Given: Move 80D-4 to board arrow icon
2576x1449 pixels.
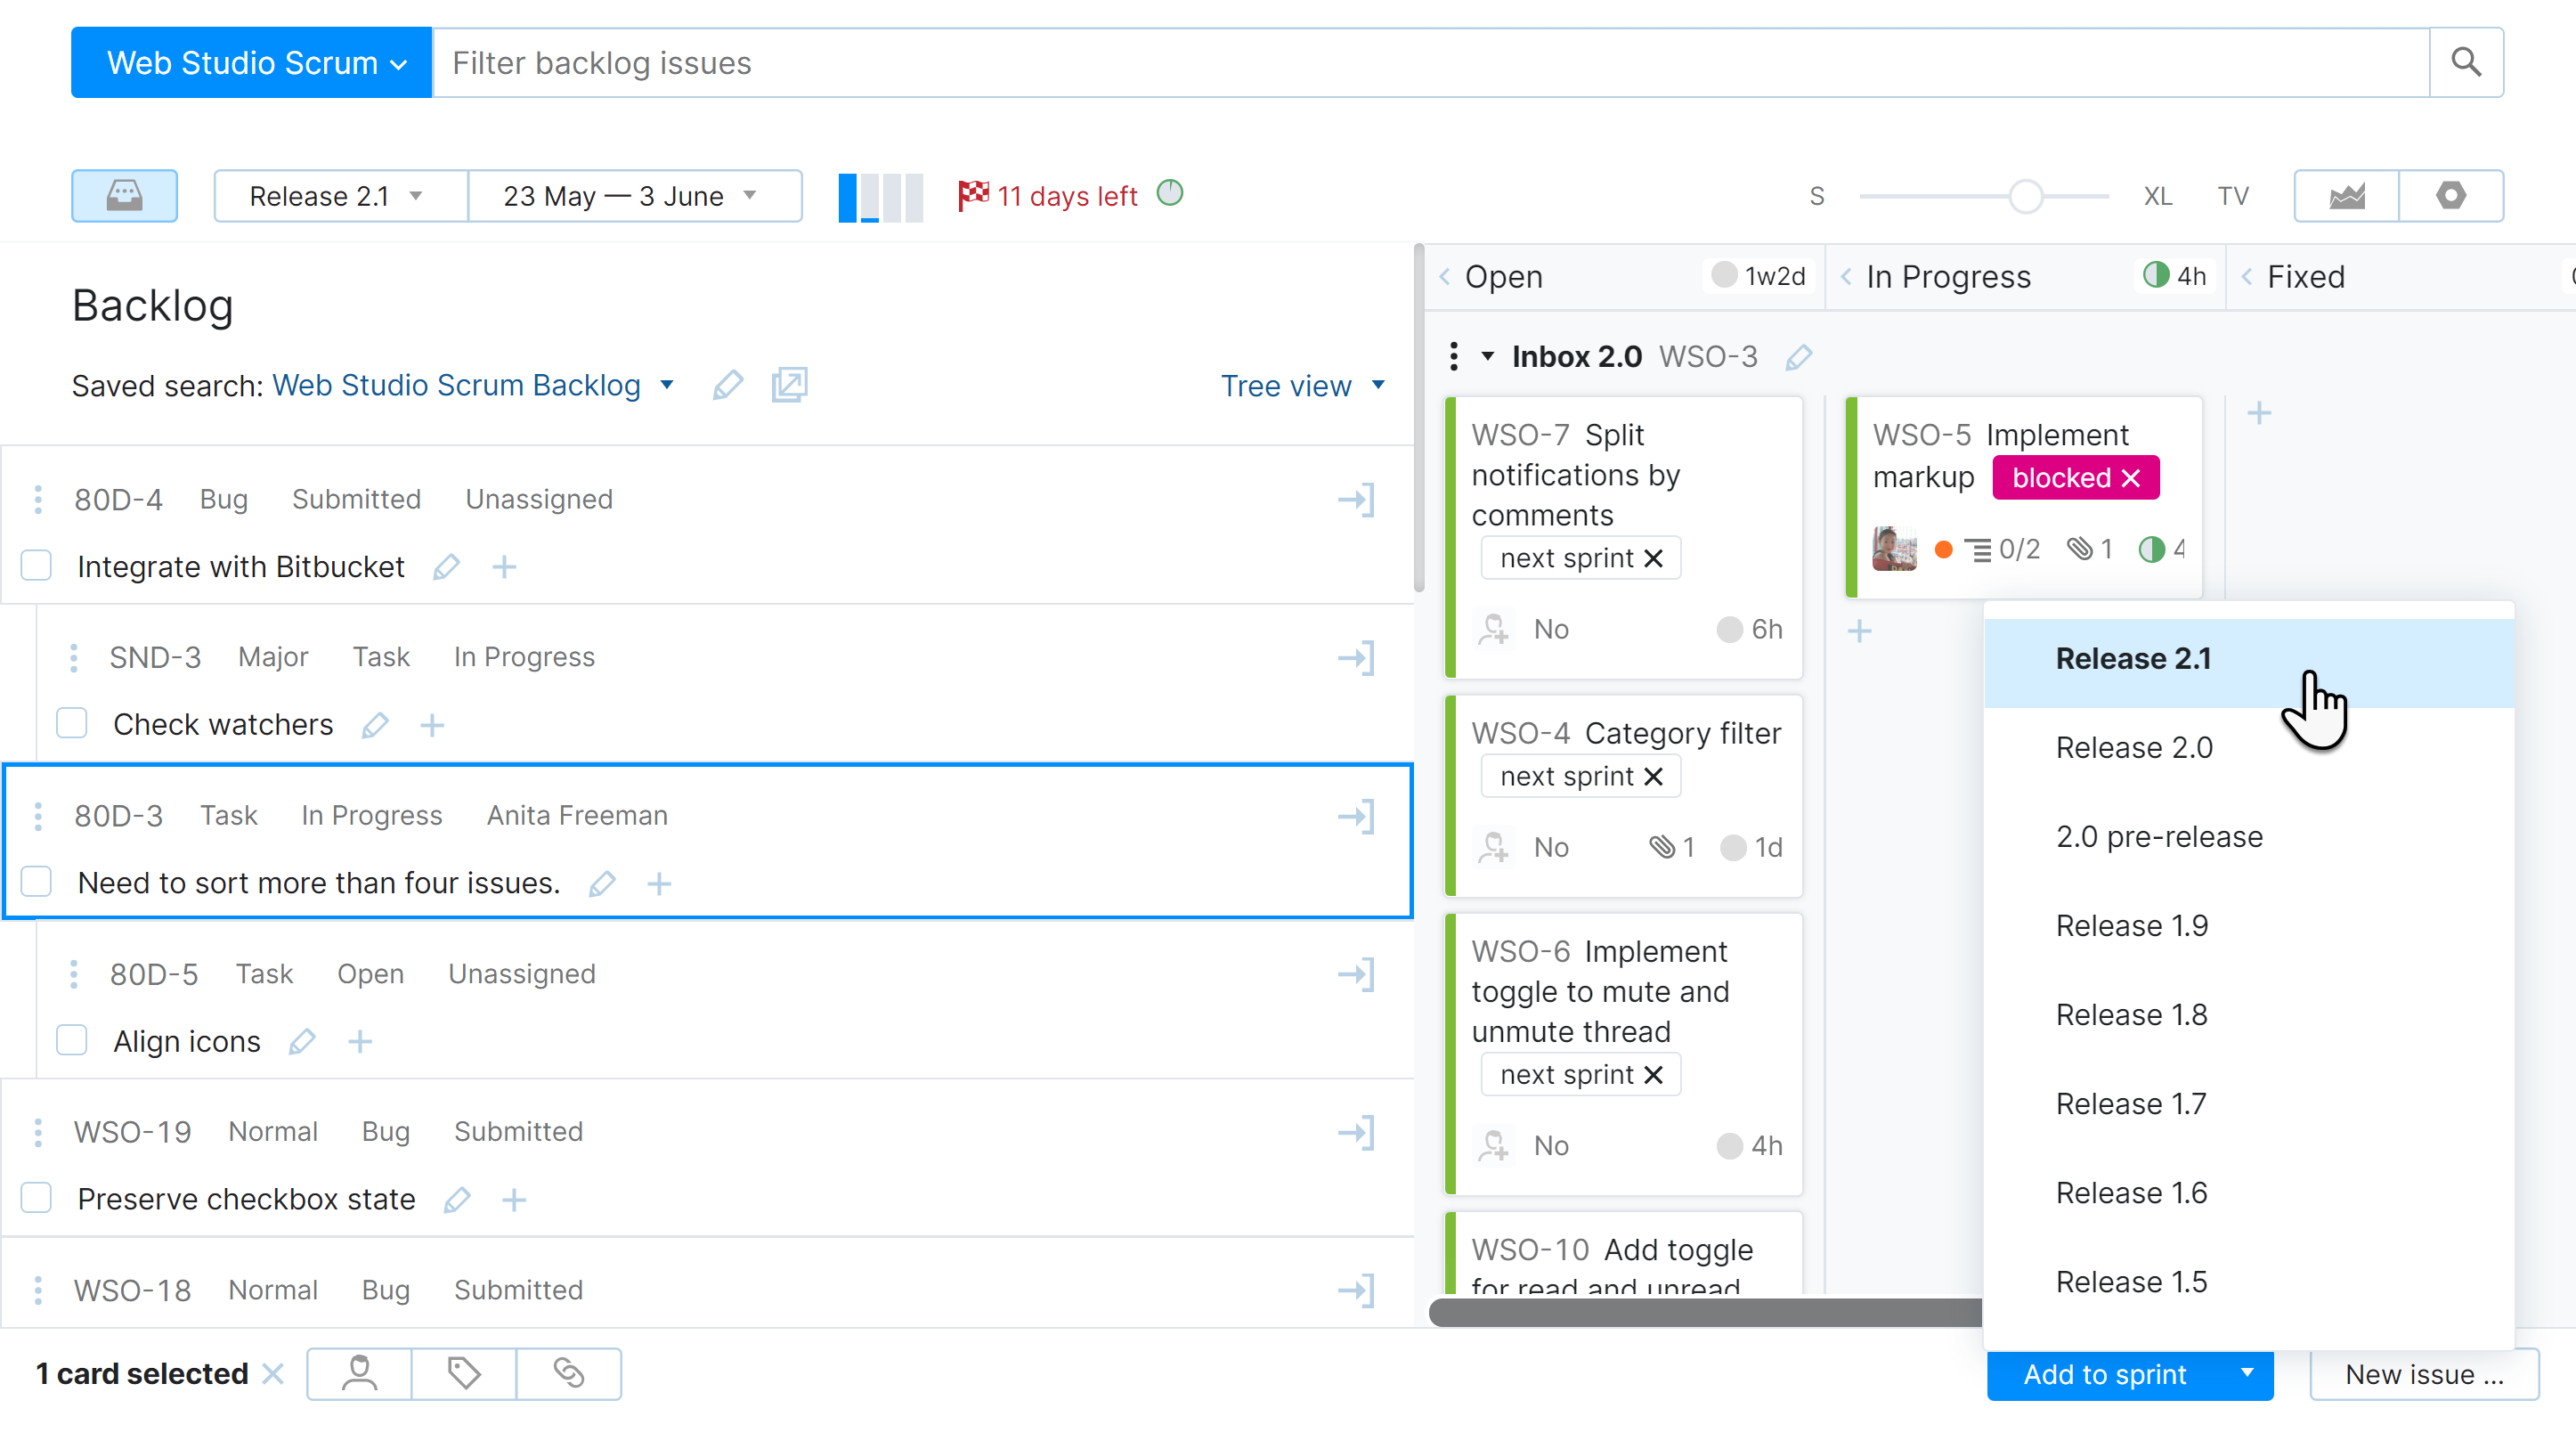Looking at the screenshot, I should [1356, 499].
